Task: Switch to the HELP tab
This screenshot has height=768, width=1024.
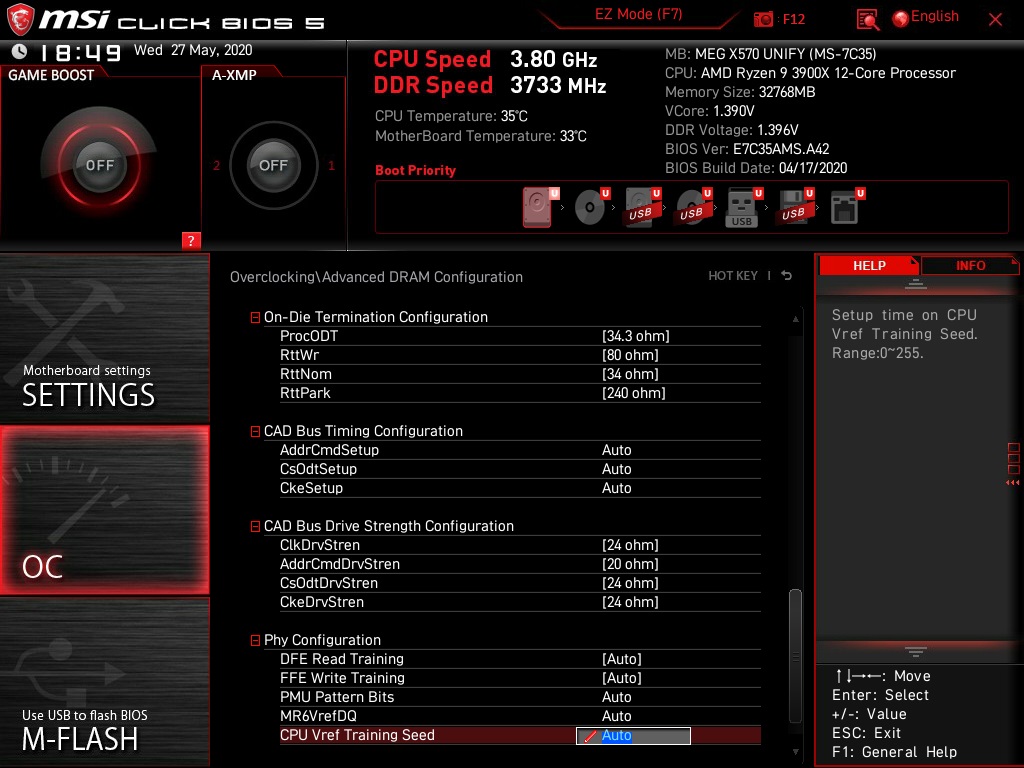Action: [x=869, y=265]
